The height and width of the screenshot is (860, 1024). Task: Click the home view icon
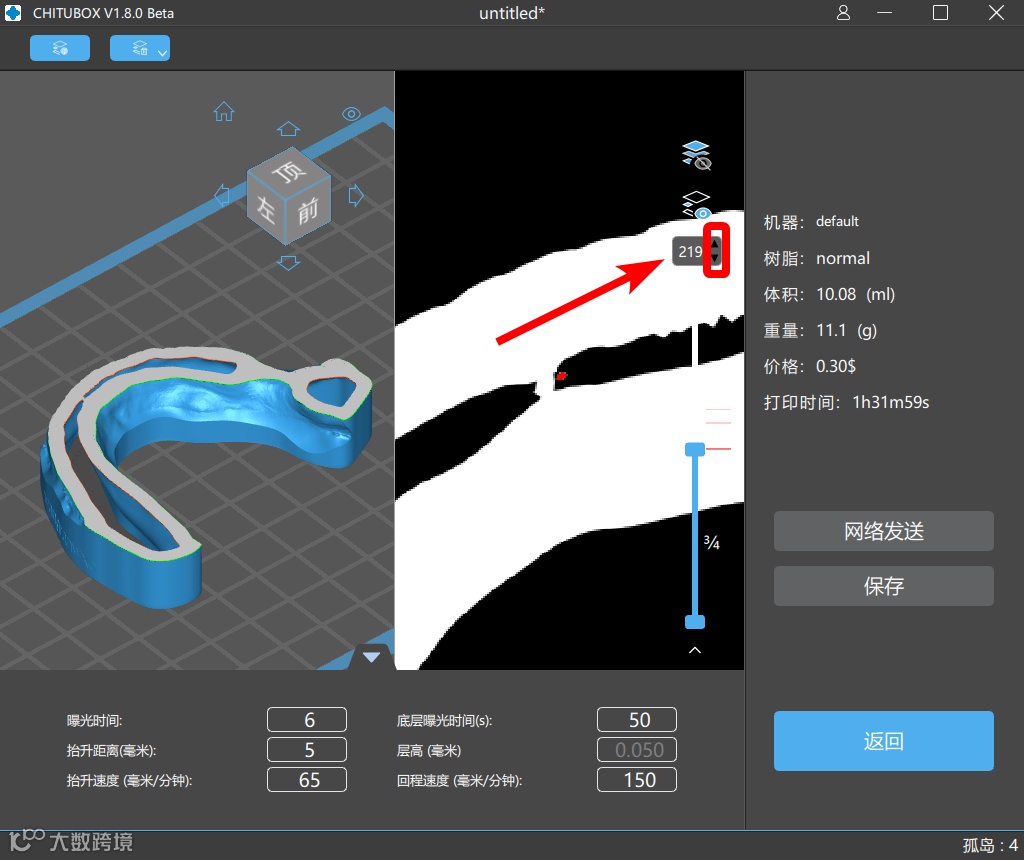224,112
